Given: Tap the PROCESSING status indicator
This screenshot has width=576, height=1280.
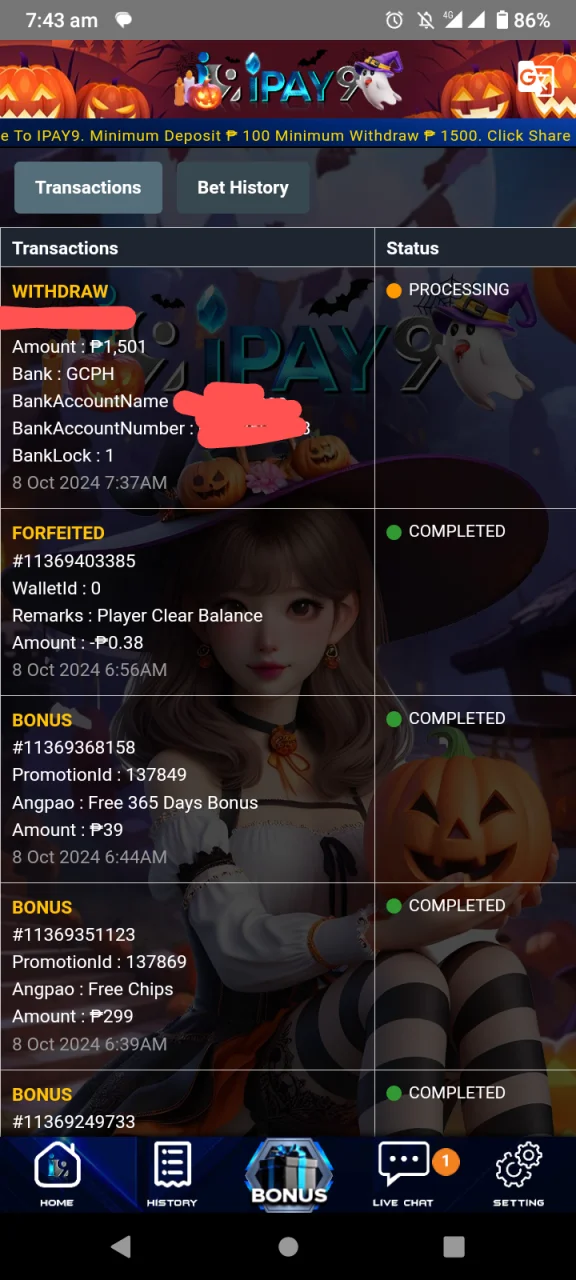Looking at the screenshot, I should pyautogui.click(x=448, y=290).
